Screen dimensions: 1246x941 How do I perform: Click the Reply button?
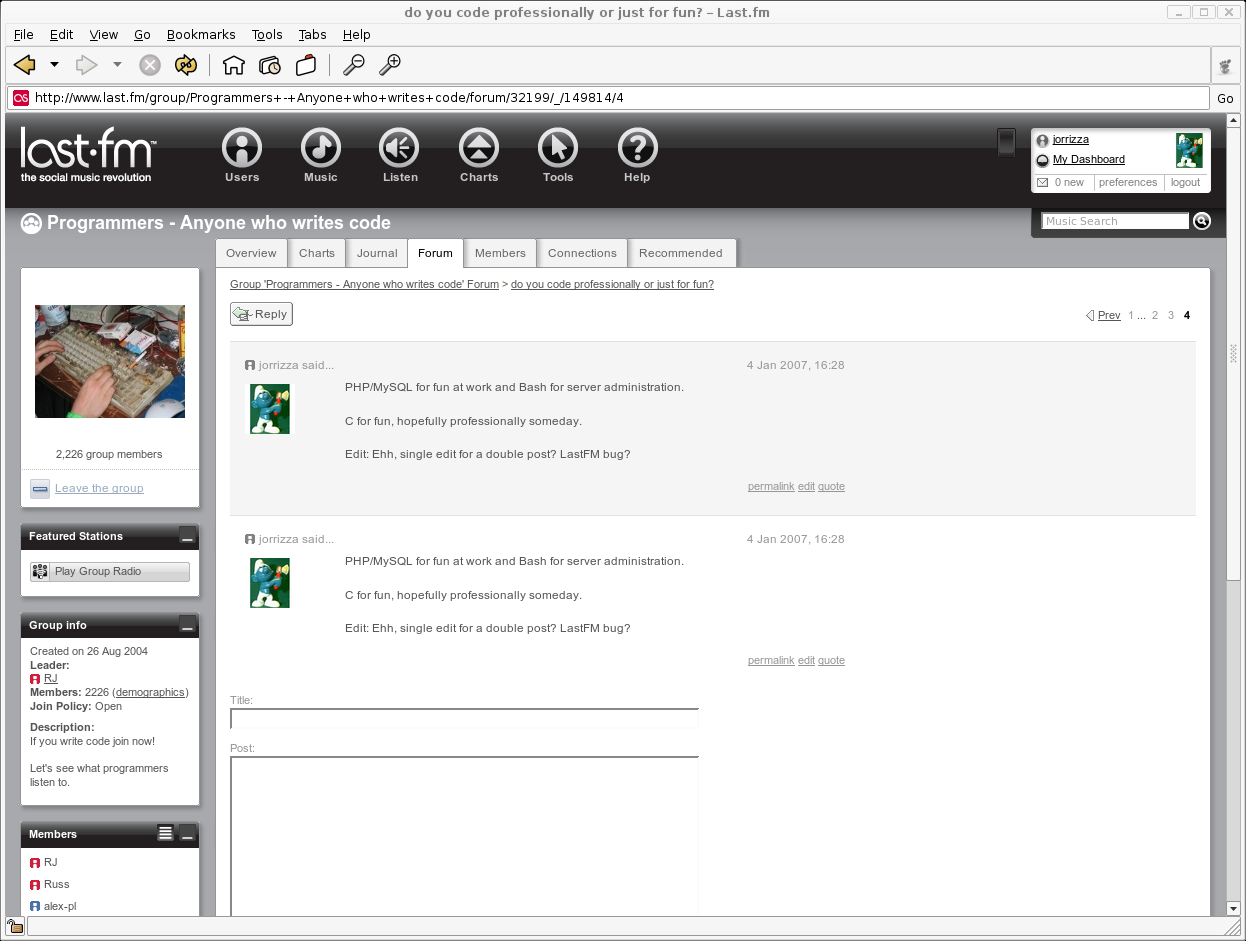tap(261, 314)
